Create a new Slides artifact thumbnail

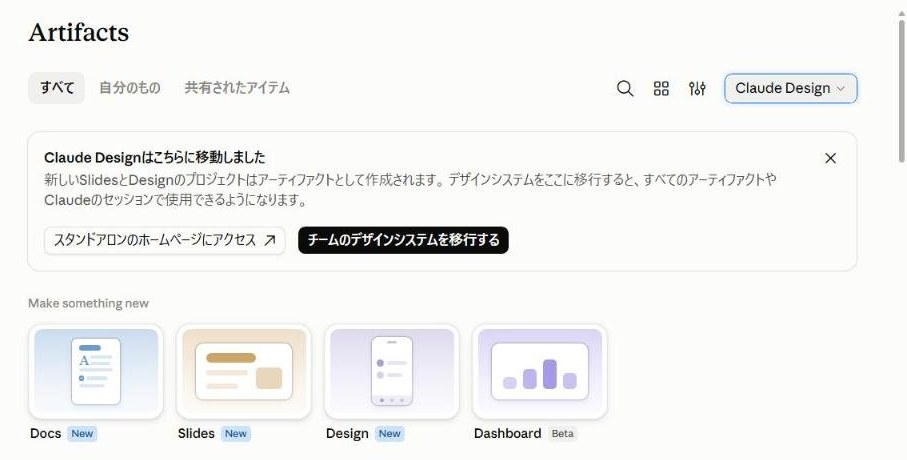click(244, 371)
